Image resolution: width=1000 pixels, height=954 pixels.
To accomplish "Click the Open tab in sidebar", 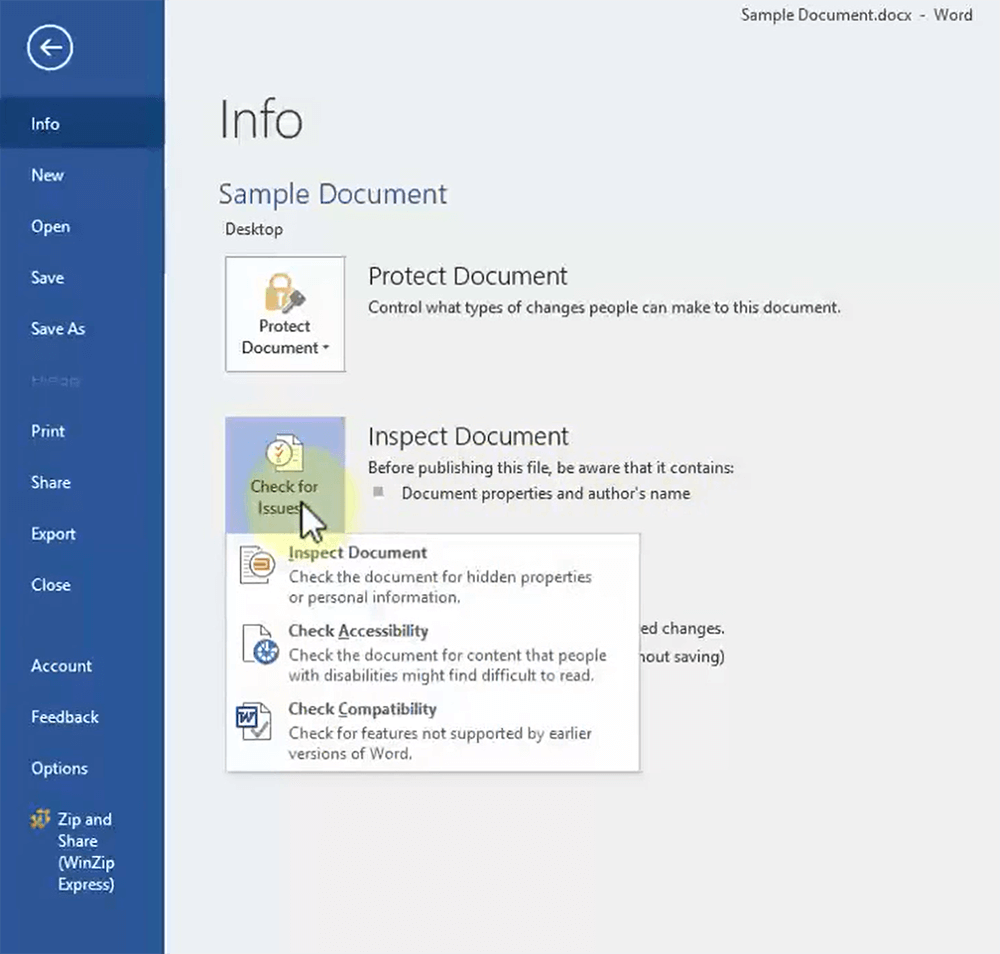I will tap(50, 226).
